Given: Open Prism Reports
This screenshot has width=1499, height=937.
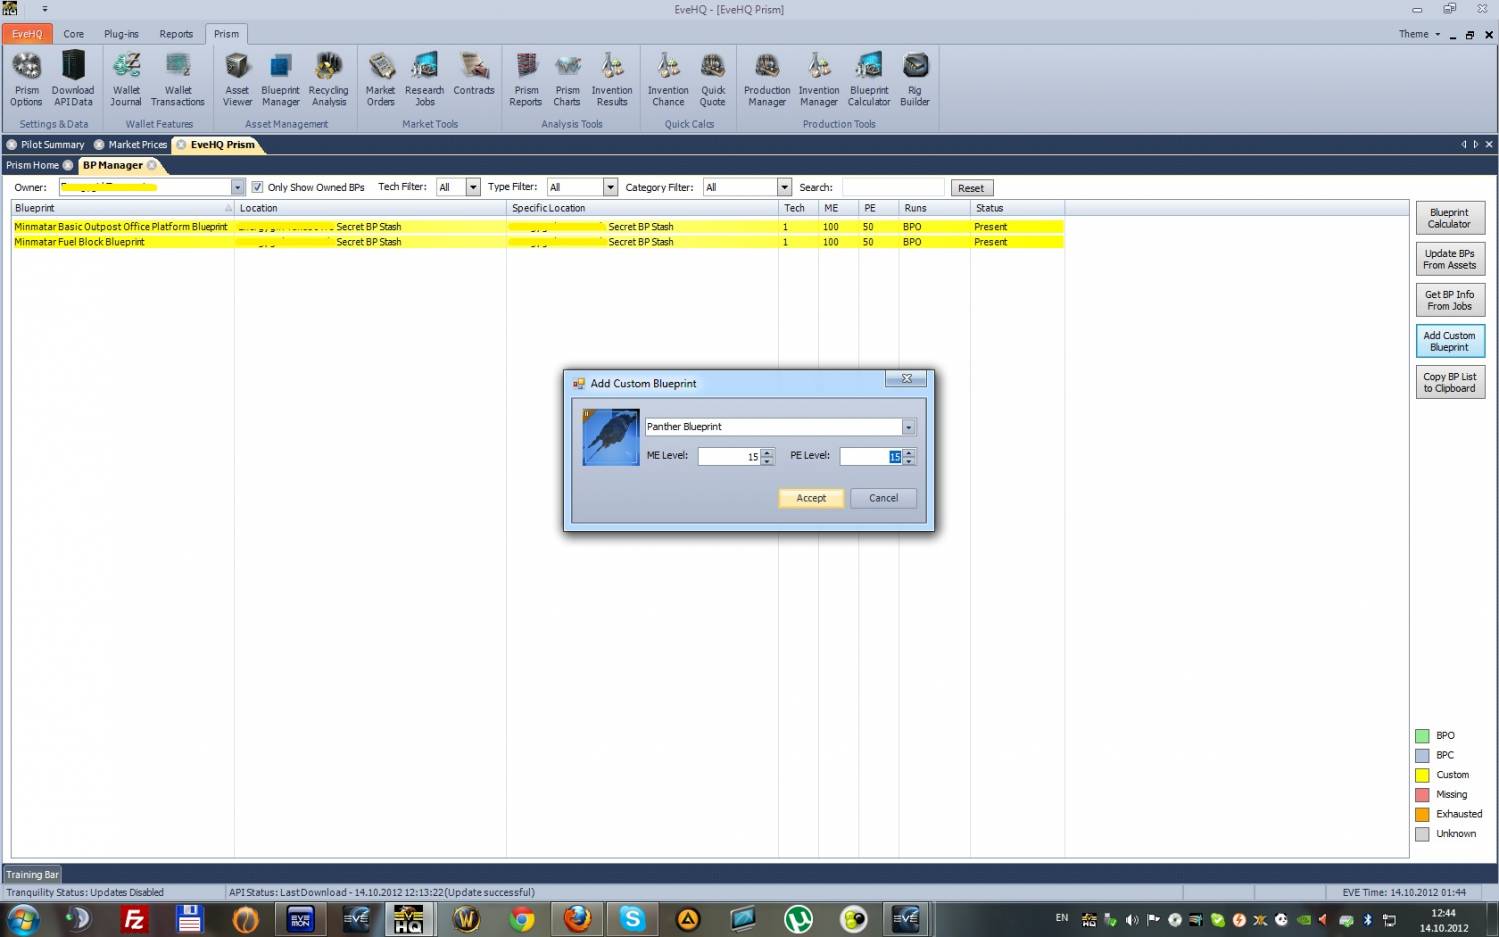Looking at the screenshot, I should pos(526,79).
